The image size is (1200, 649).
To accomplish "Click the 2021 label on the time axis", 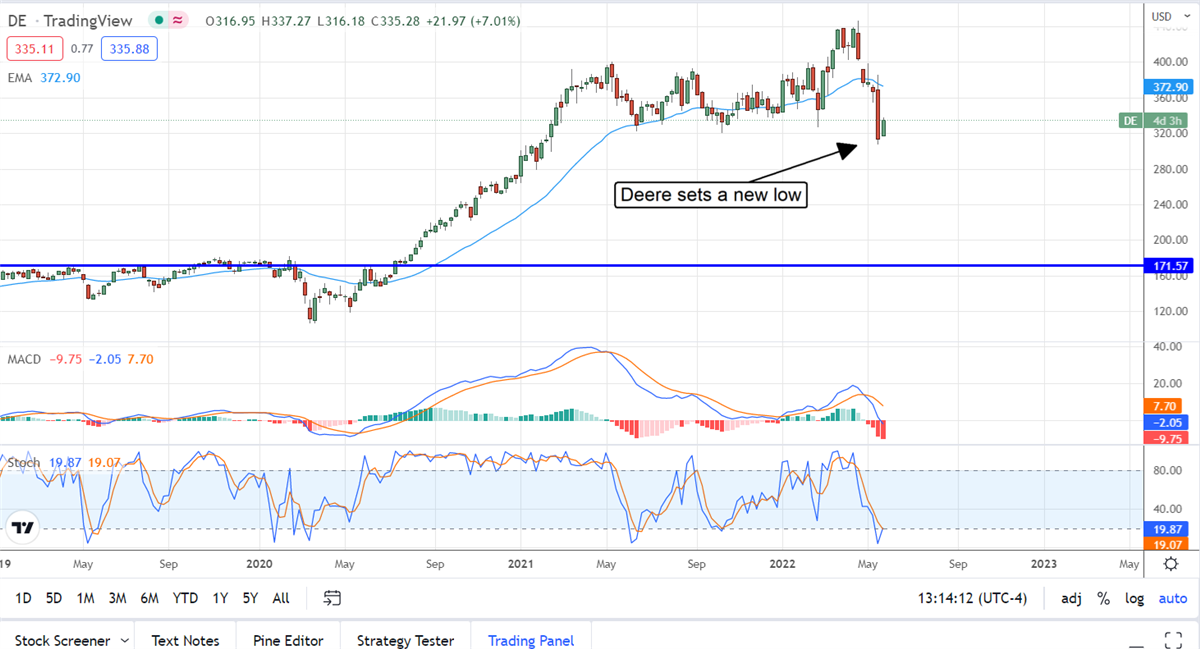I will (x=522, y=563).
